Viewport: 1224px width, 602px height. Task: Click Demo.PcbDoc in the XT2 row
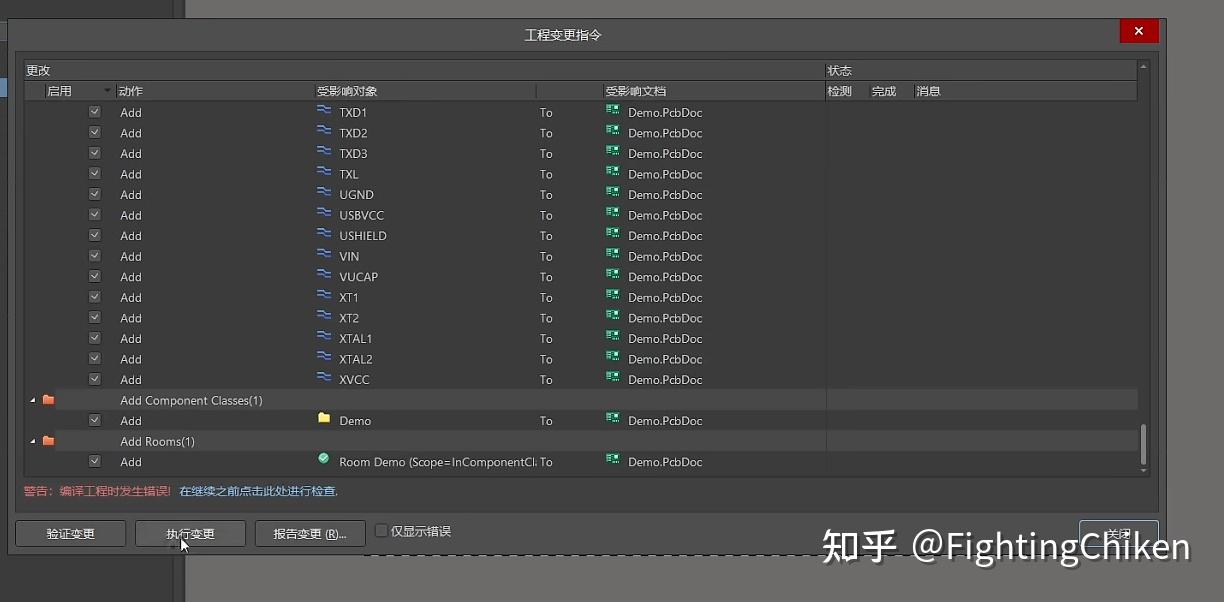click(665, 318)
